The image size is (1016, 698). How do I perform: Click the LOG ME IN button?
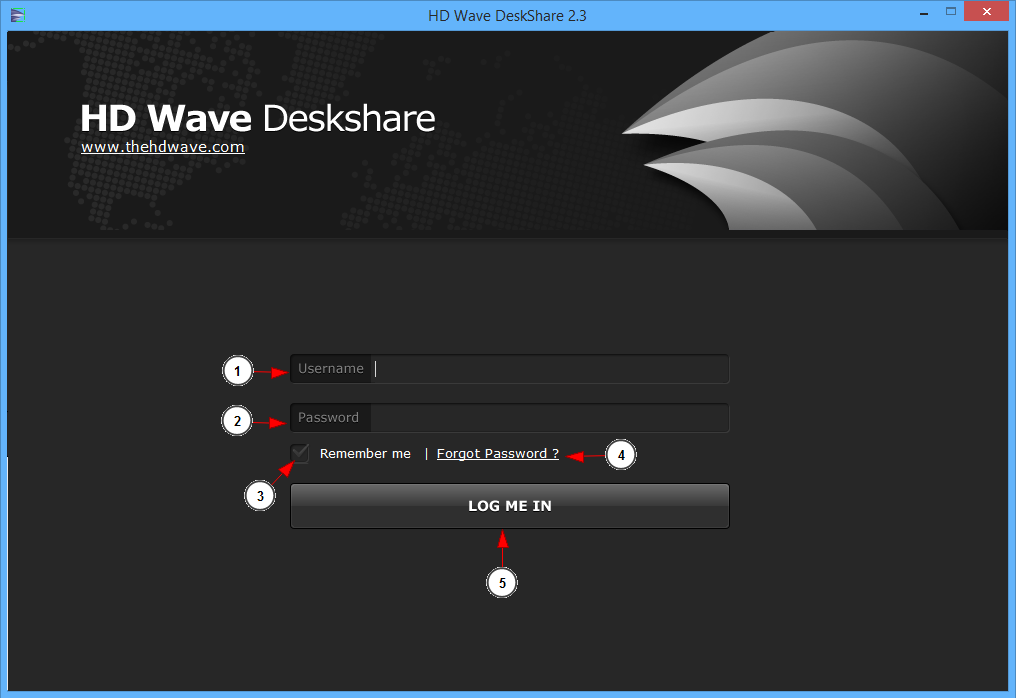[x=509, y=506]
